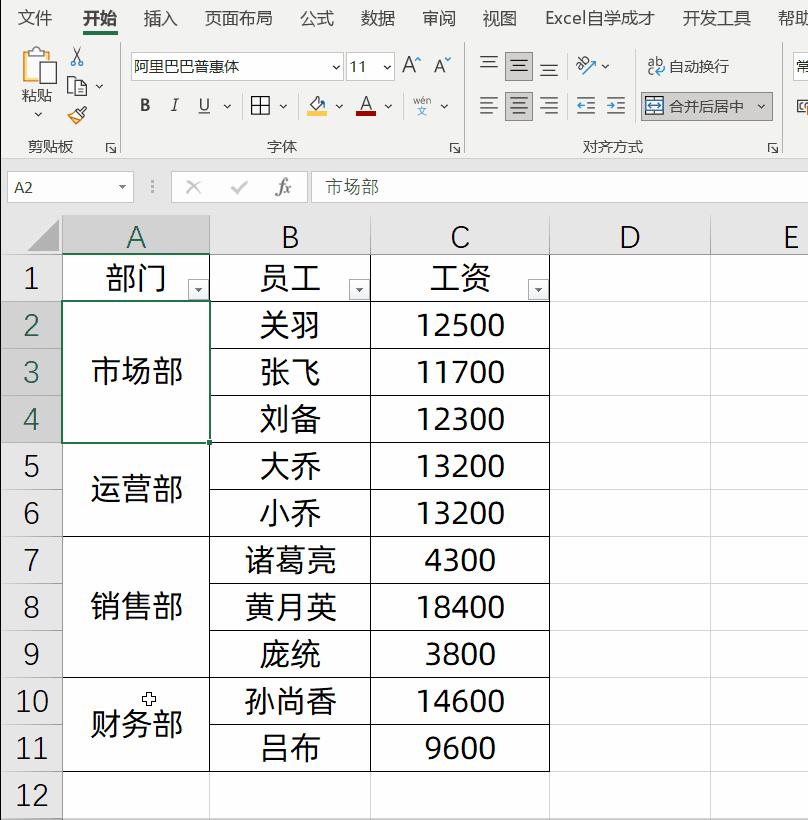Image resolution: width=808 pixels, height=820 pixels.
Task: Click the Insert Function fx button
Action: pos(283,187)
